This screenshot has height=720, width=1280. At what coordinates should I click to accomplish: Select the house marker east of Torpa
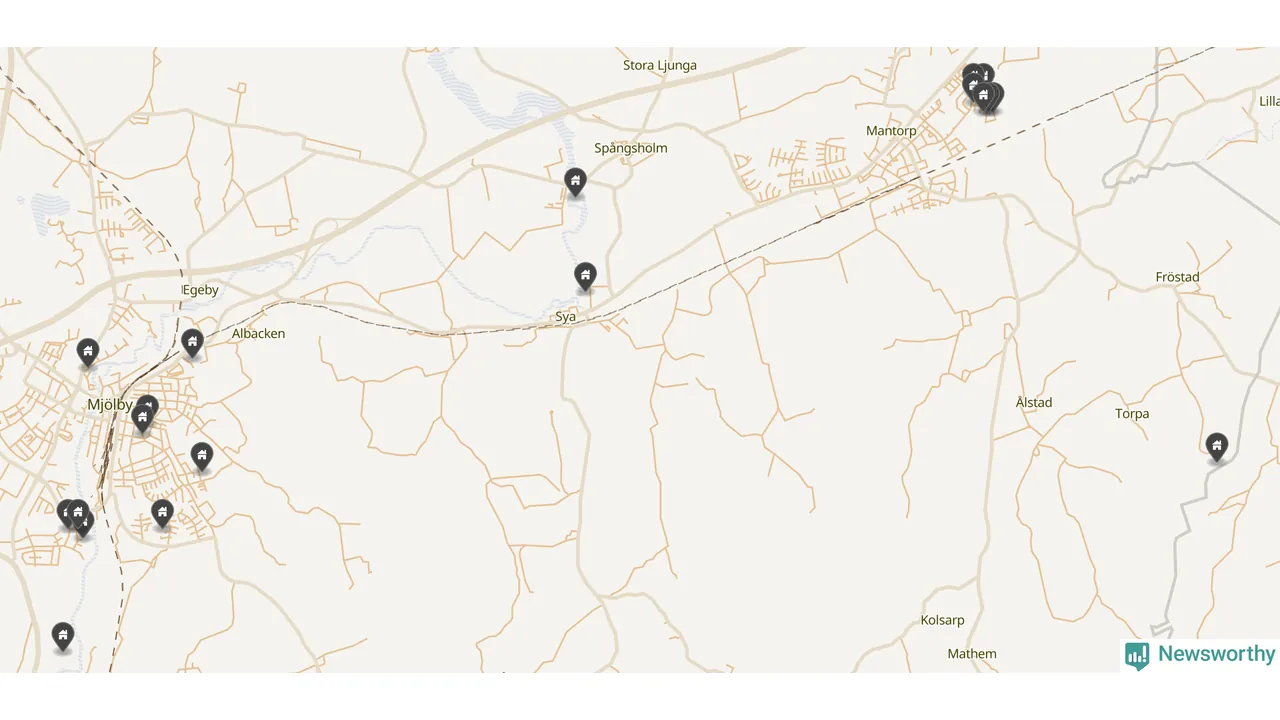[x=1216, y=447]
